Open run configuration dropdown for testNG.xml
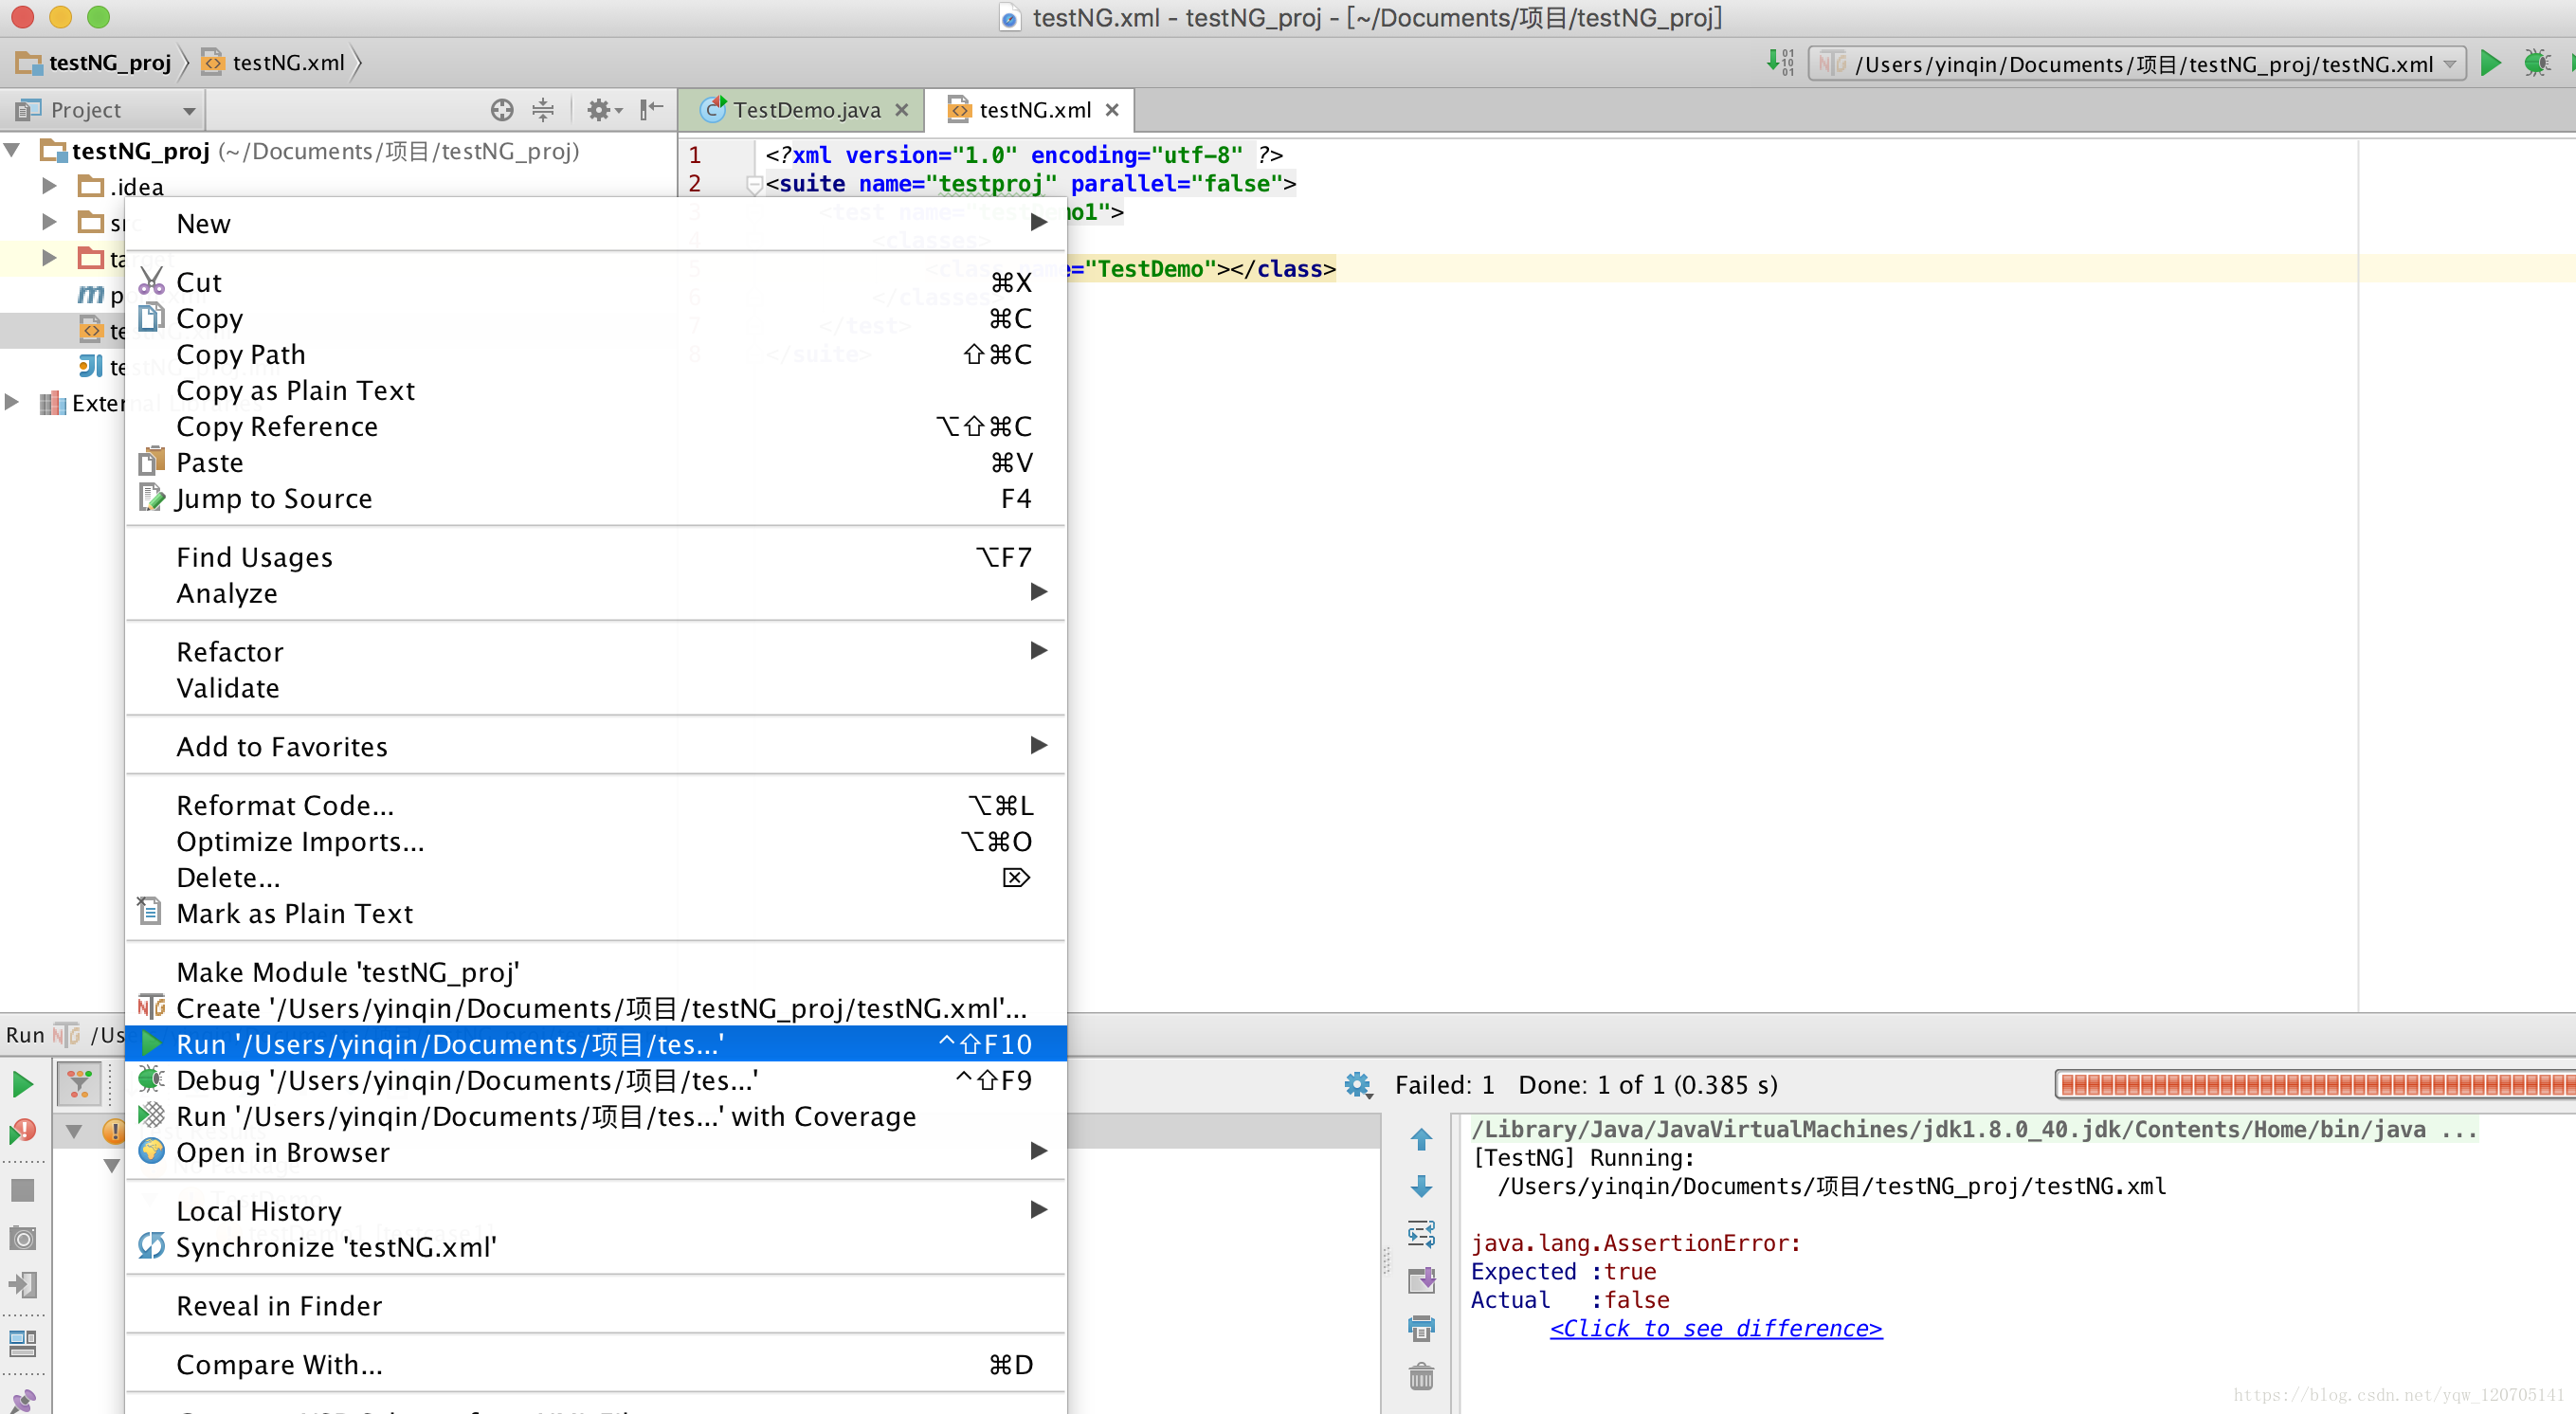This screenshot has height=1414, width=2576. [2138, 64]
